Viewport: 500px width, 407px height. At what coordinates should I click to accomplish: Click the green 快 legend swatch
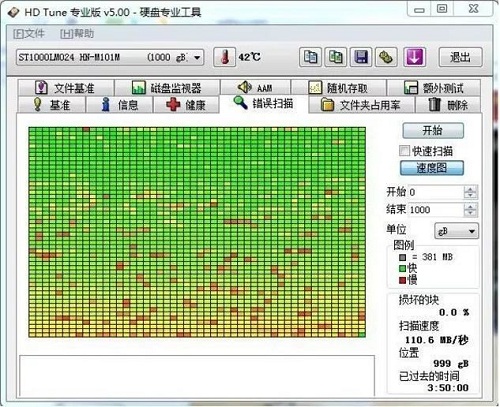[x=403, y=268]
